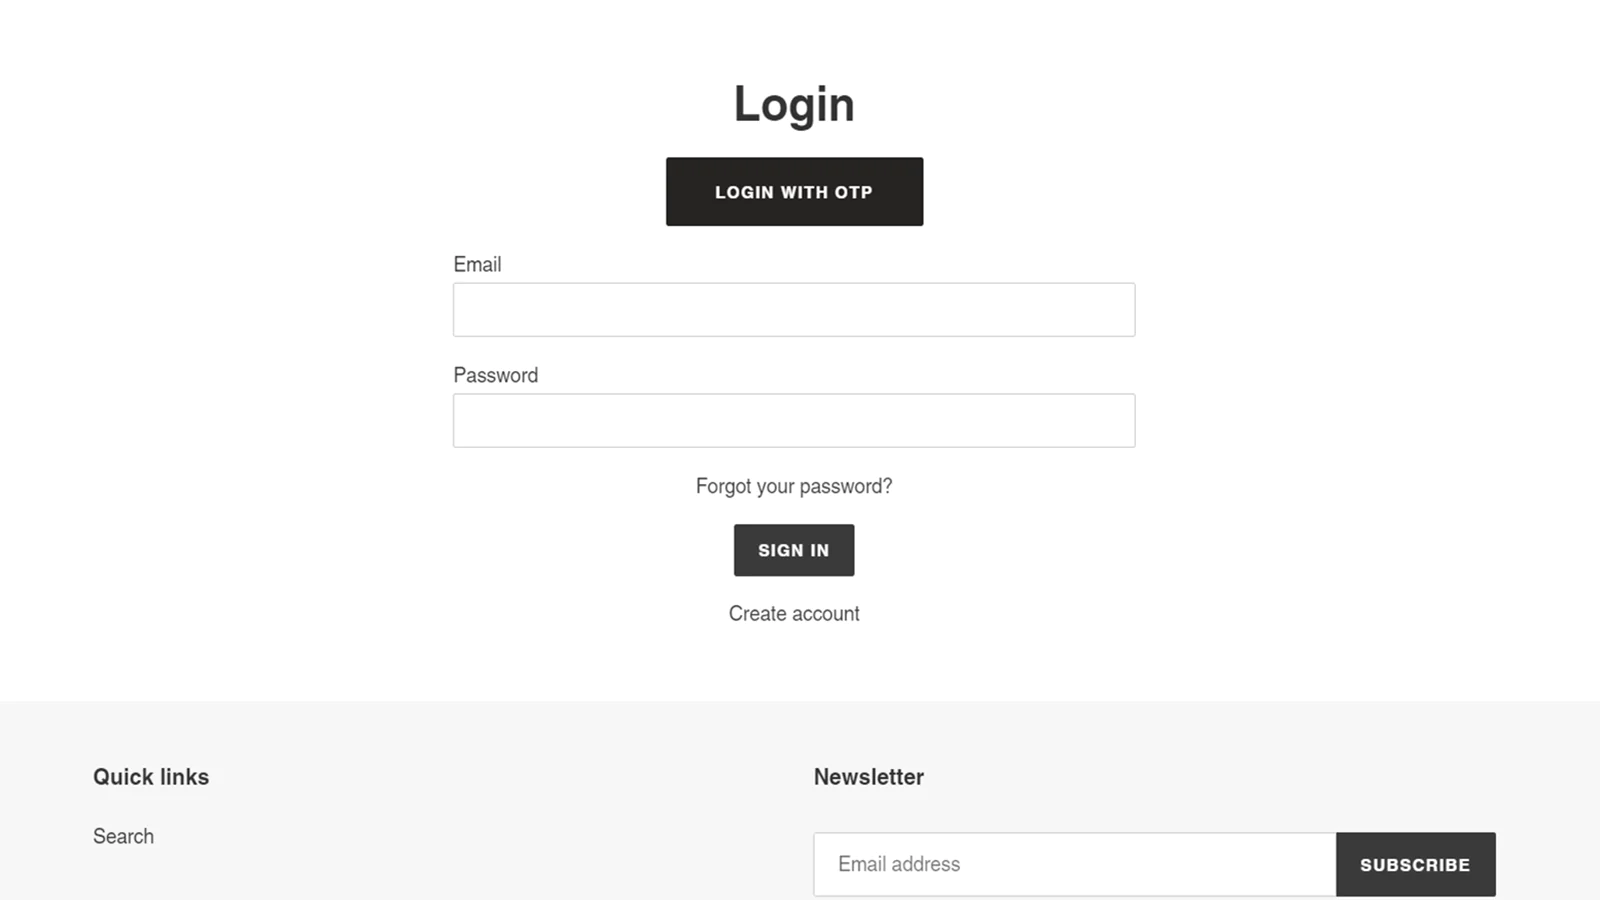Click the Quick links footer heading
Viewport: 1600px width, 900px height.
[151, 777]
